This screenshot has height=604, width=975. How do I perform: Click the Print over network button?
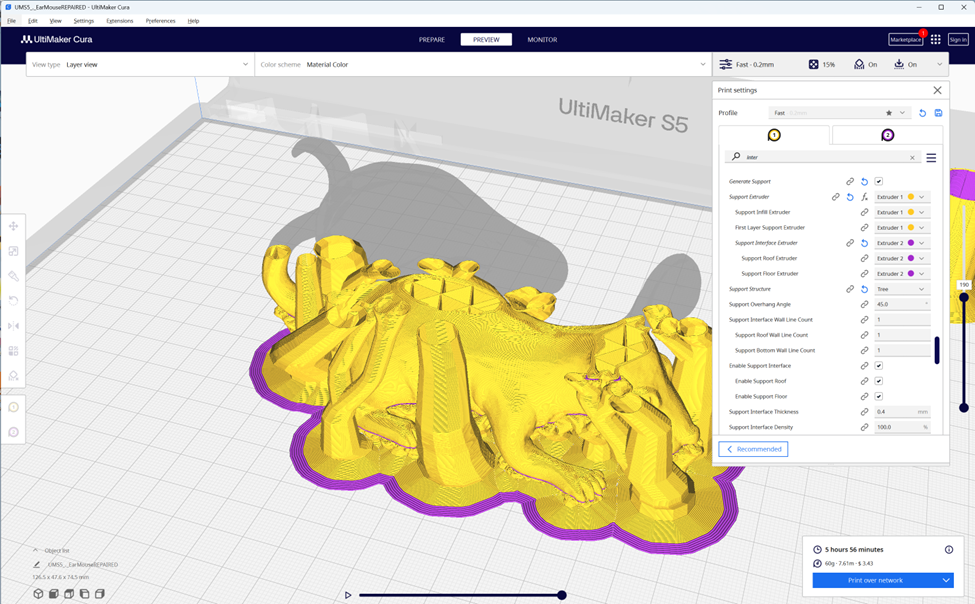tap(874, 580)
